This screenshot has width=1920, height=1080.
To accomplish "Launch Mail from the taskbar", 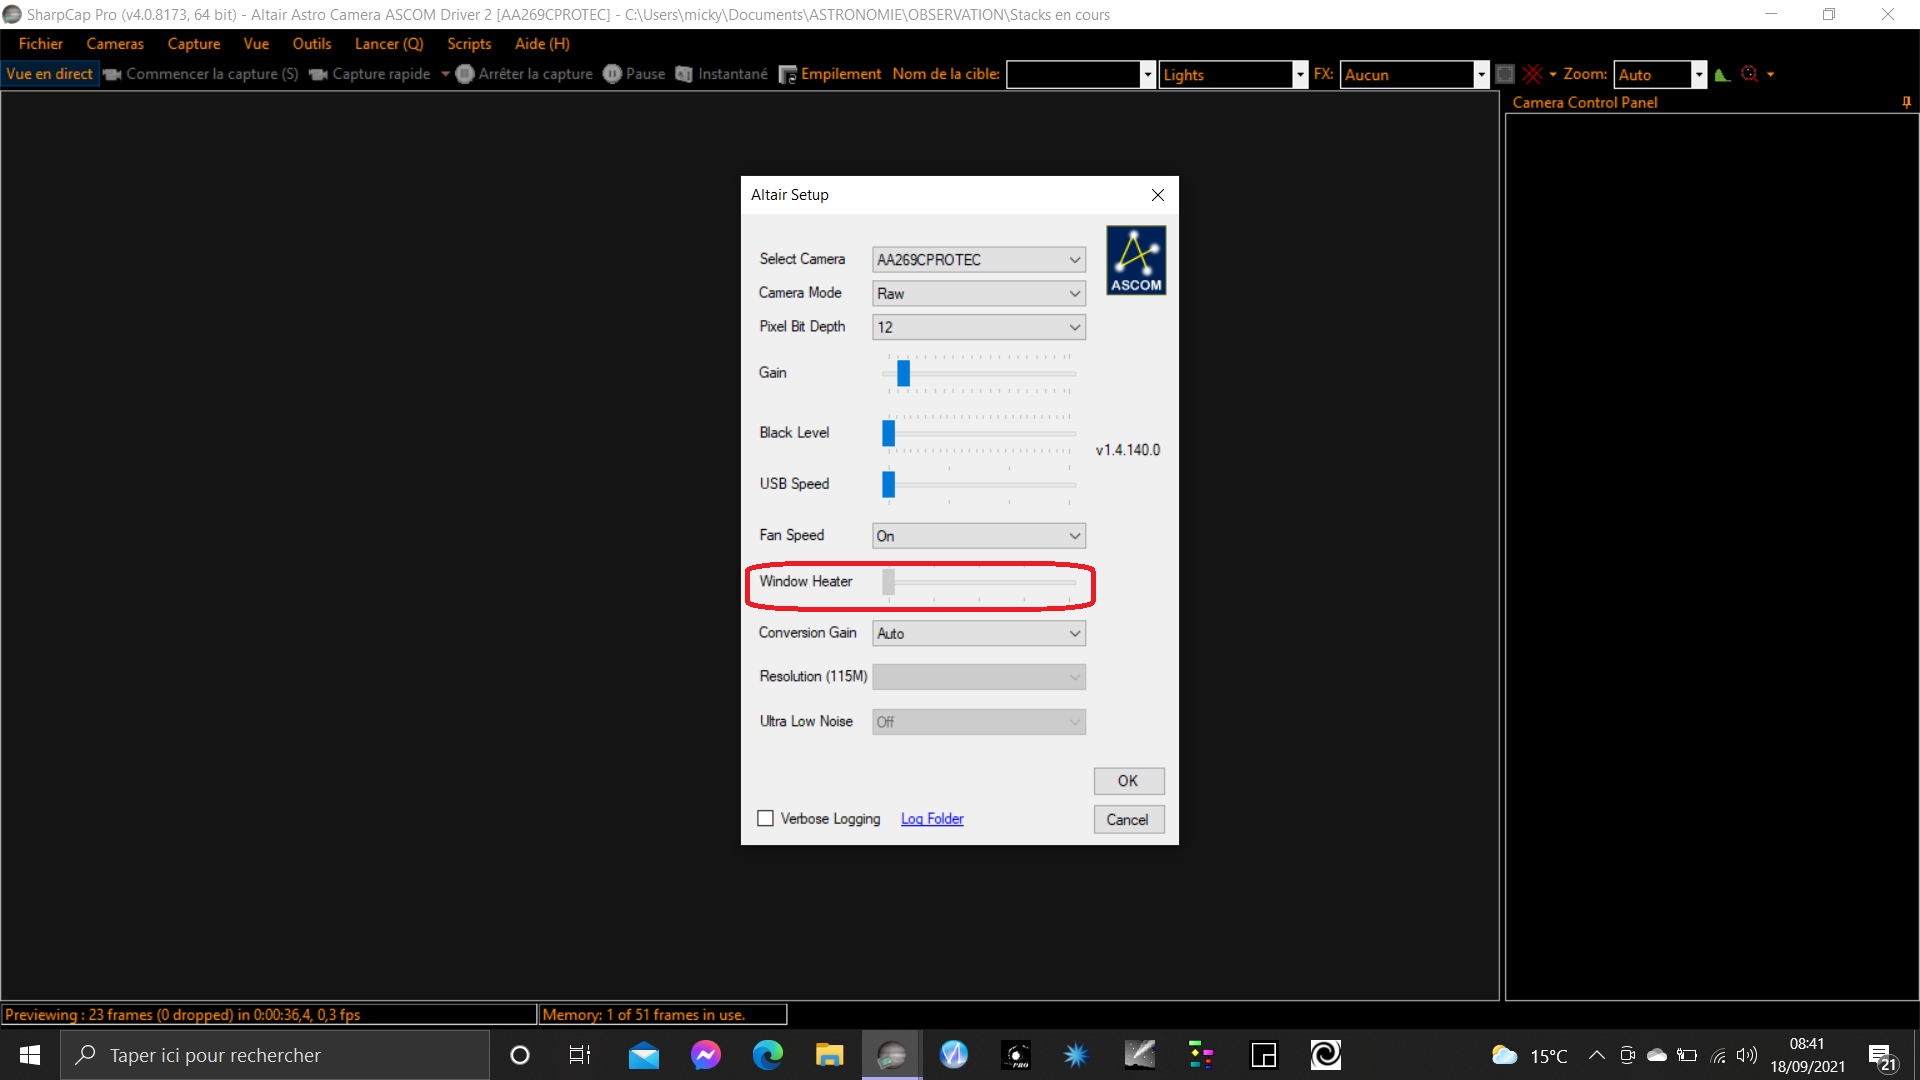I will point(644,1055).
